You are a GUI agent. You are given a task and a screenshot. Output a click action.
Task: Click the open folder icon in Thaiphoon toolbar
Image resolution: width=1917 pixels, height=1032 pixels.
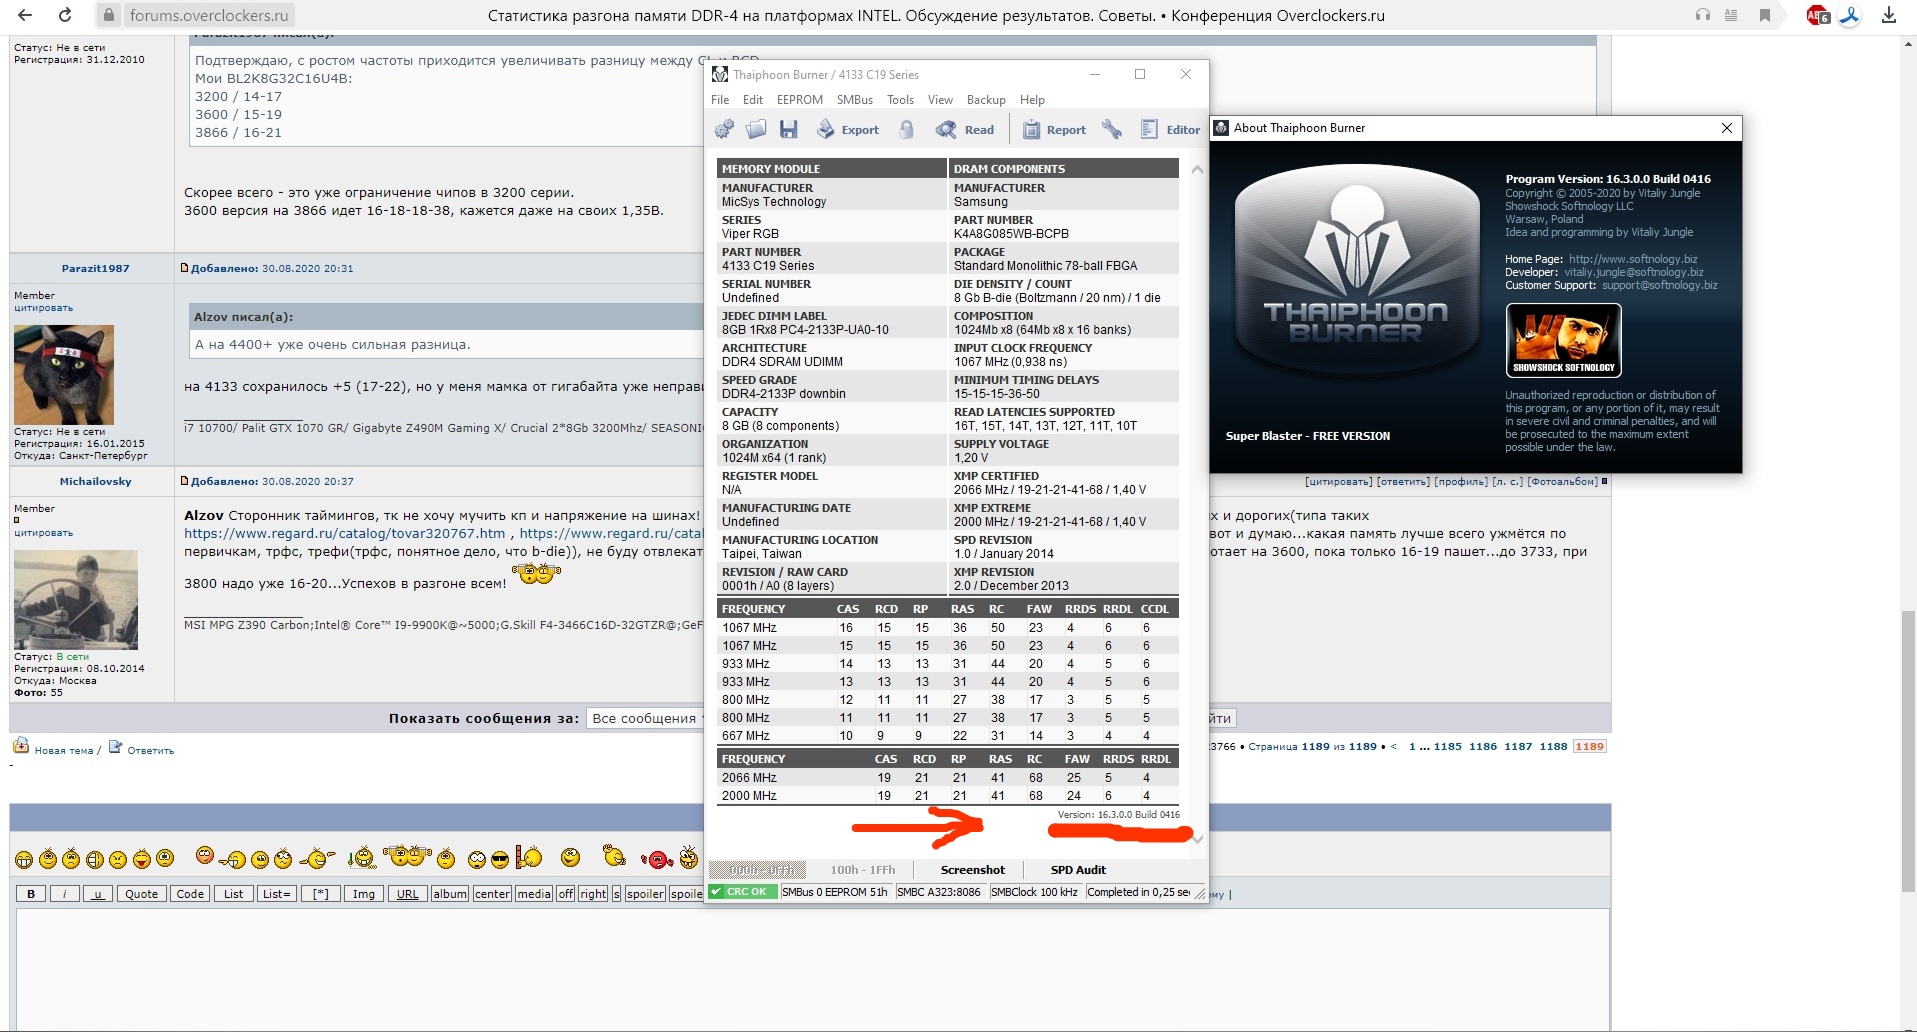click(756, 129)
